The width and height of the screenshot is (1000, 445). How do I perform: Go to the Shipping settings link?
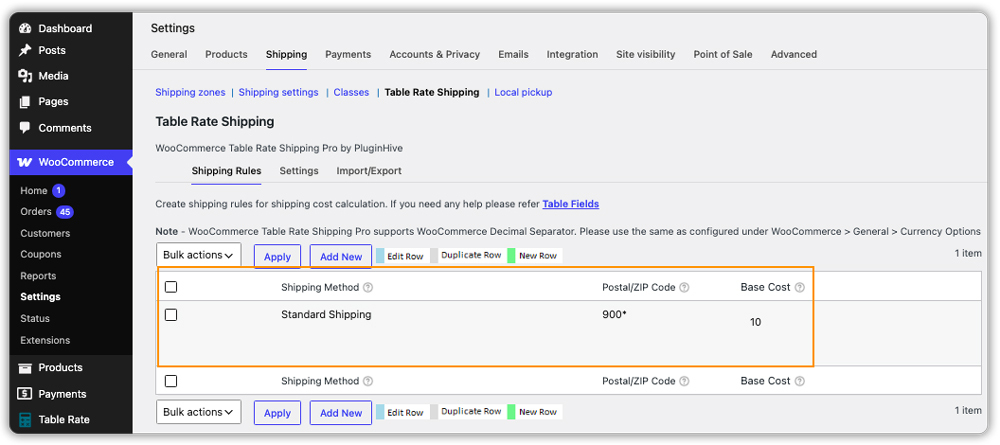click(x=279, y=92)
